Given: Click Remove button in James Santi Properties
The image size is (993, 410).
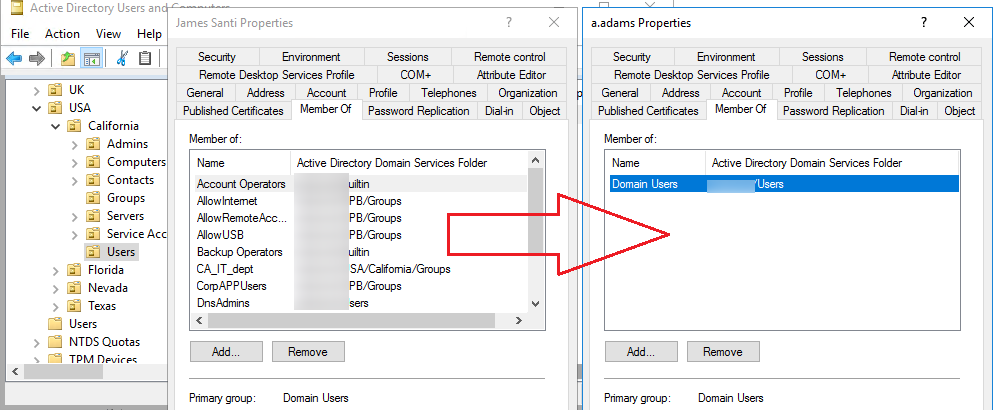Looking at the screenshot, I should point(308,352).
